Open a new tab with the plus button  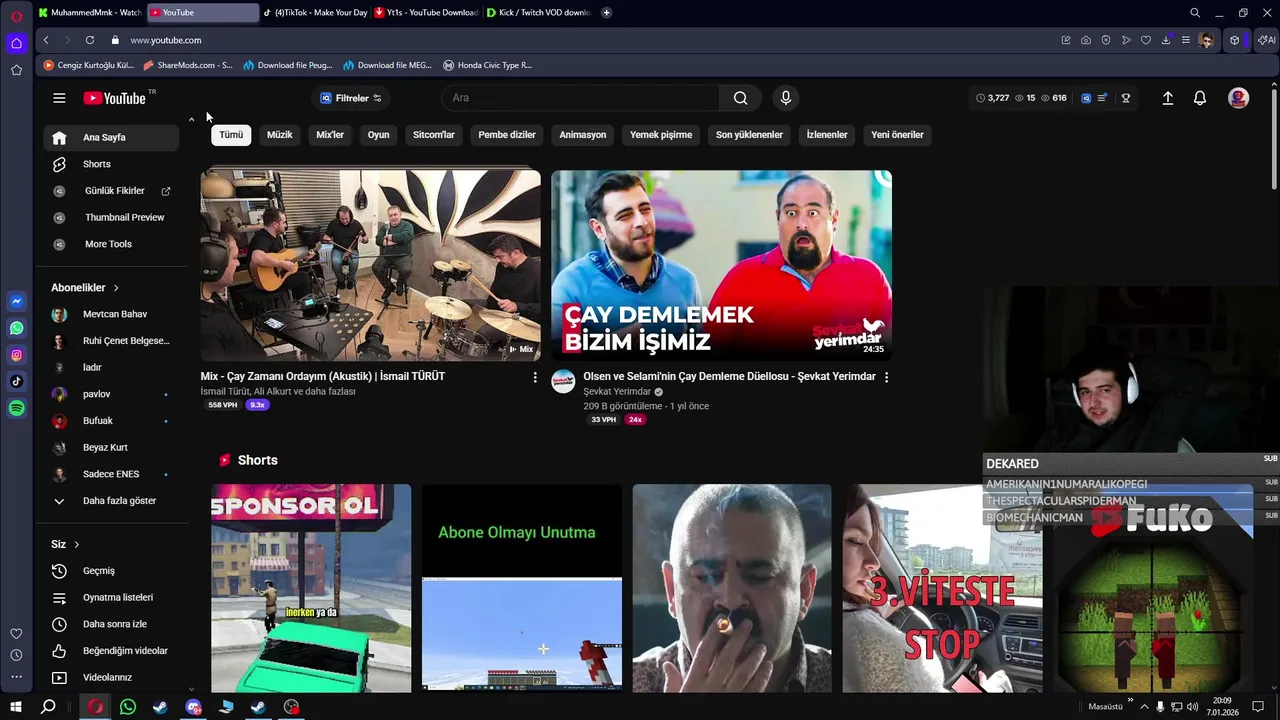[x=607, y=13]
